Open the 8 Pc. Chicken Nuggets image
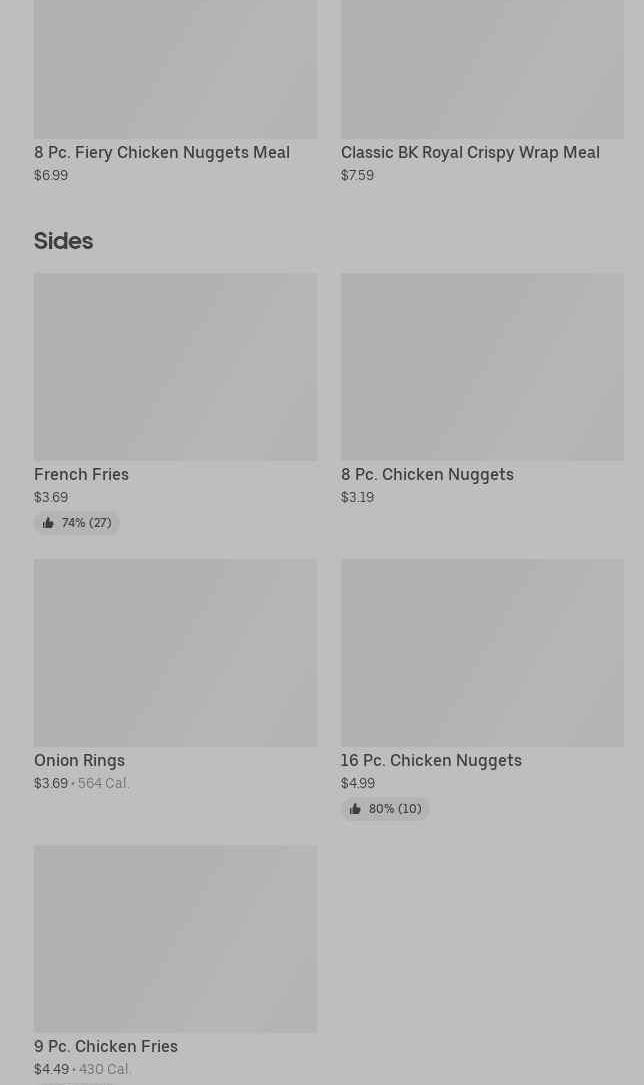The height and width of the screenshot is (1085, 644). click(x=482, y=367)
